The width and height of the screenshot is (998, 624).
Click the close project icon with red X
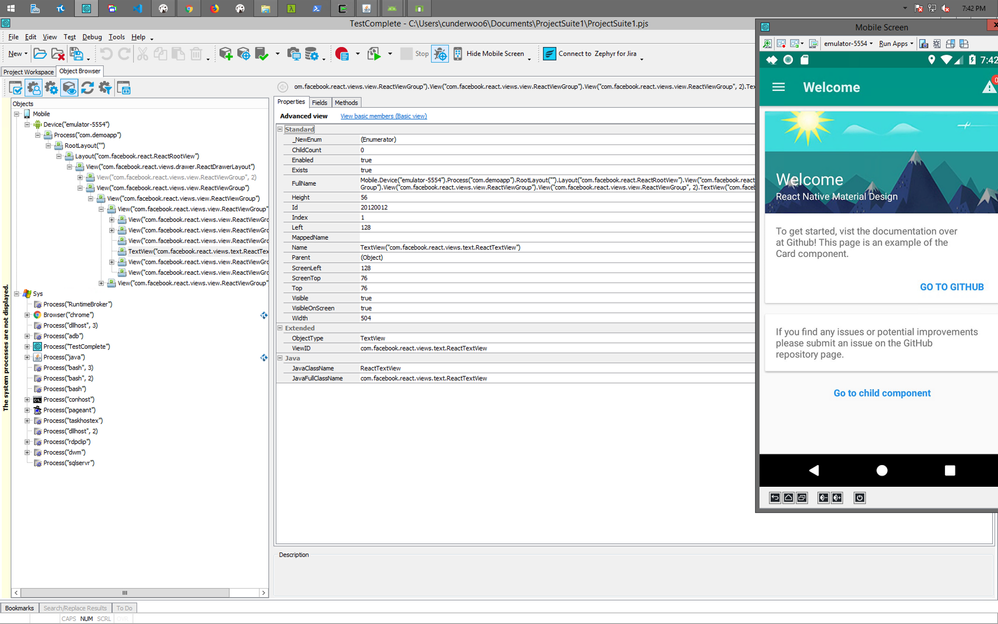point(58,54)
